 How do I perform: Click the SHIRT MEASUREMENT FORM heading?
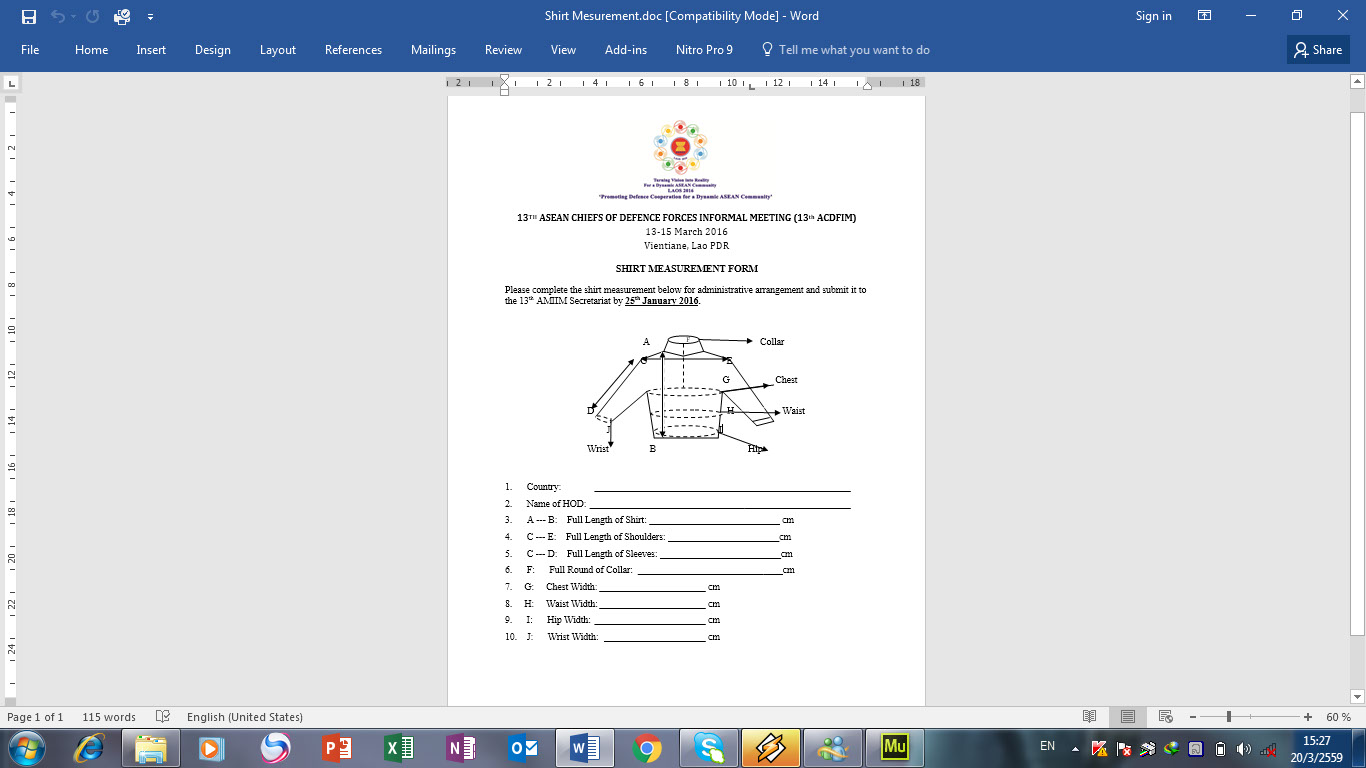pyautogui.click(x=687, y=269)
